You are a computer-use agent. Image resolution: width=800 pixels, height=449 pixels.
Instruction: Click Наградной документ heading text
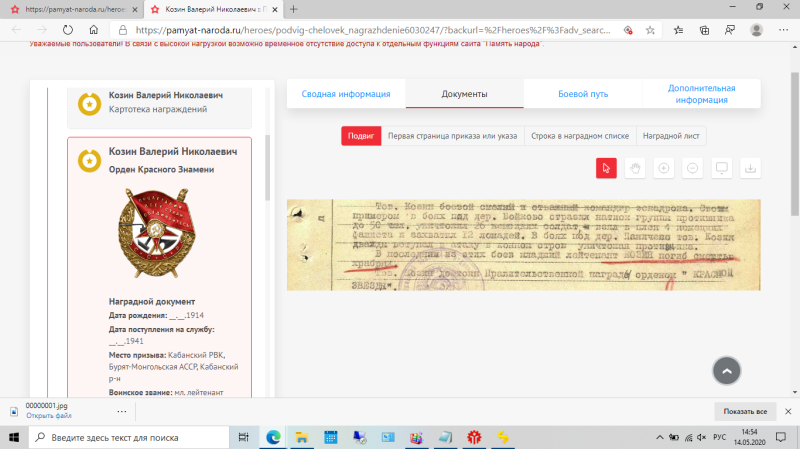click(152, 302)
